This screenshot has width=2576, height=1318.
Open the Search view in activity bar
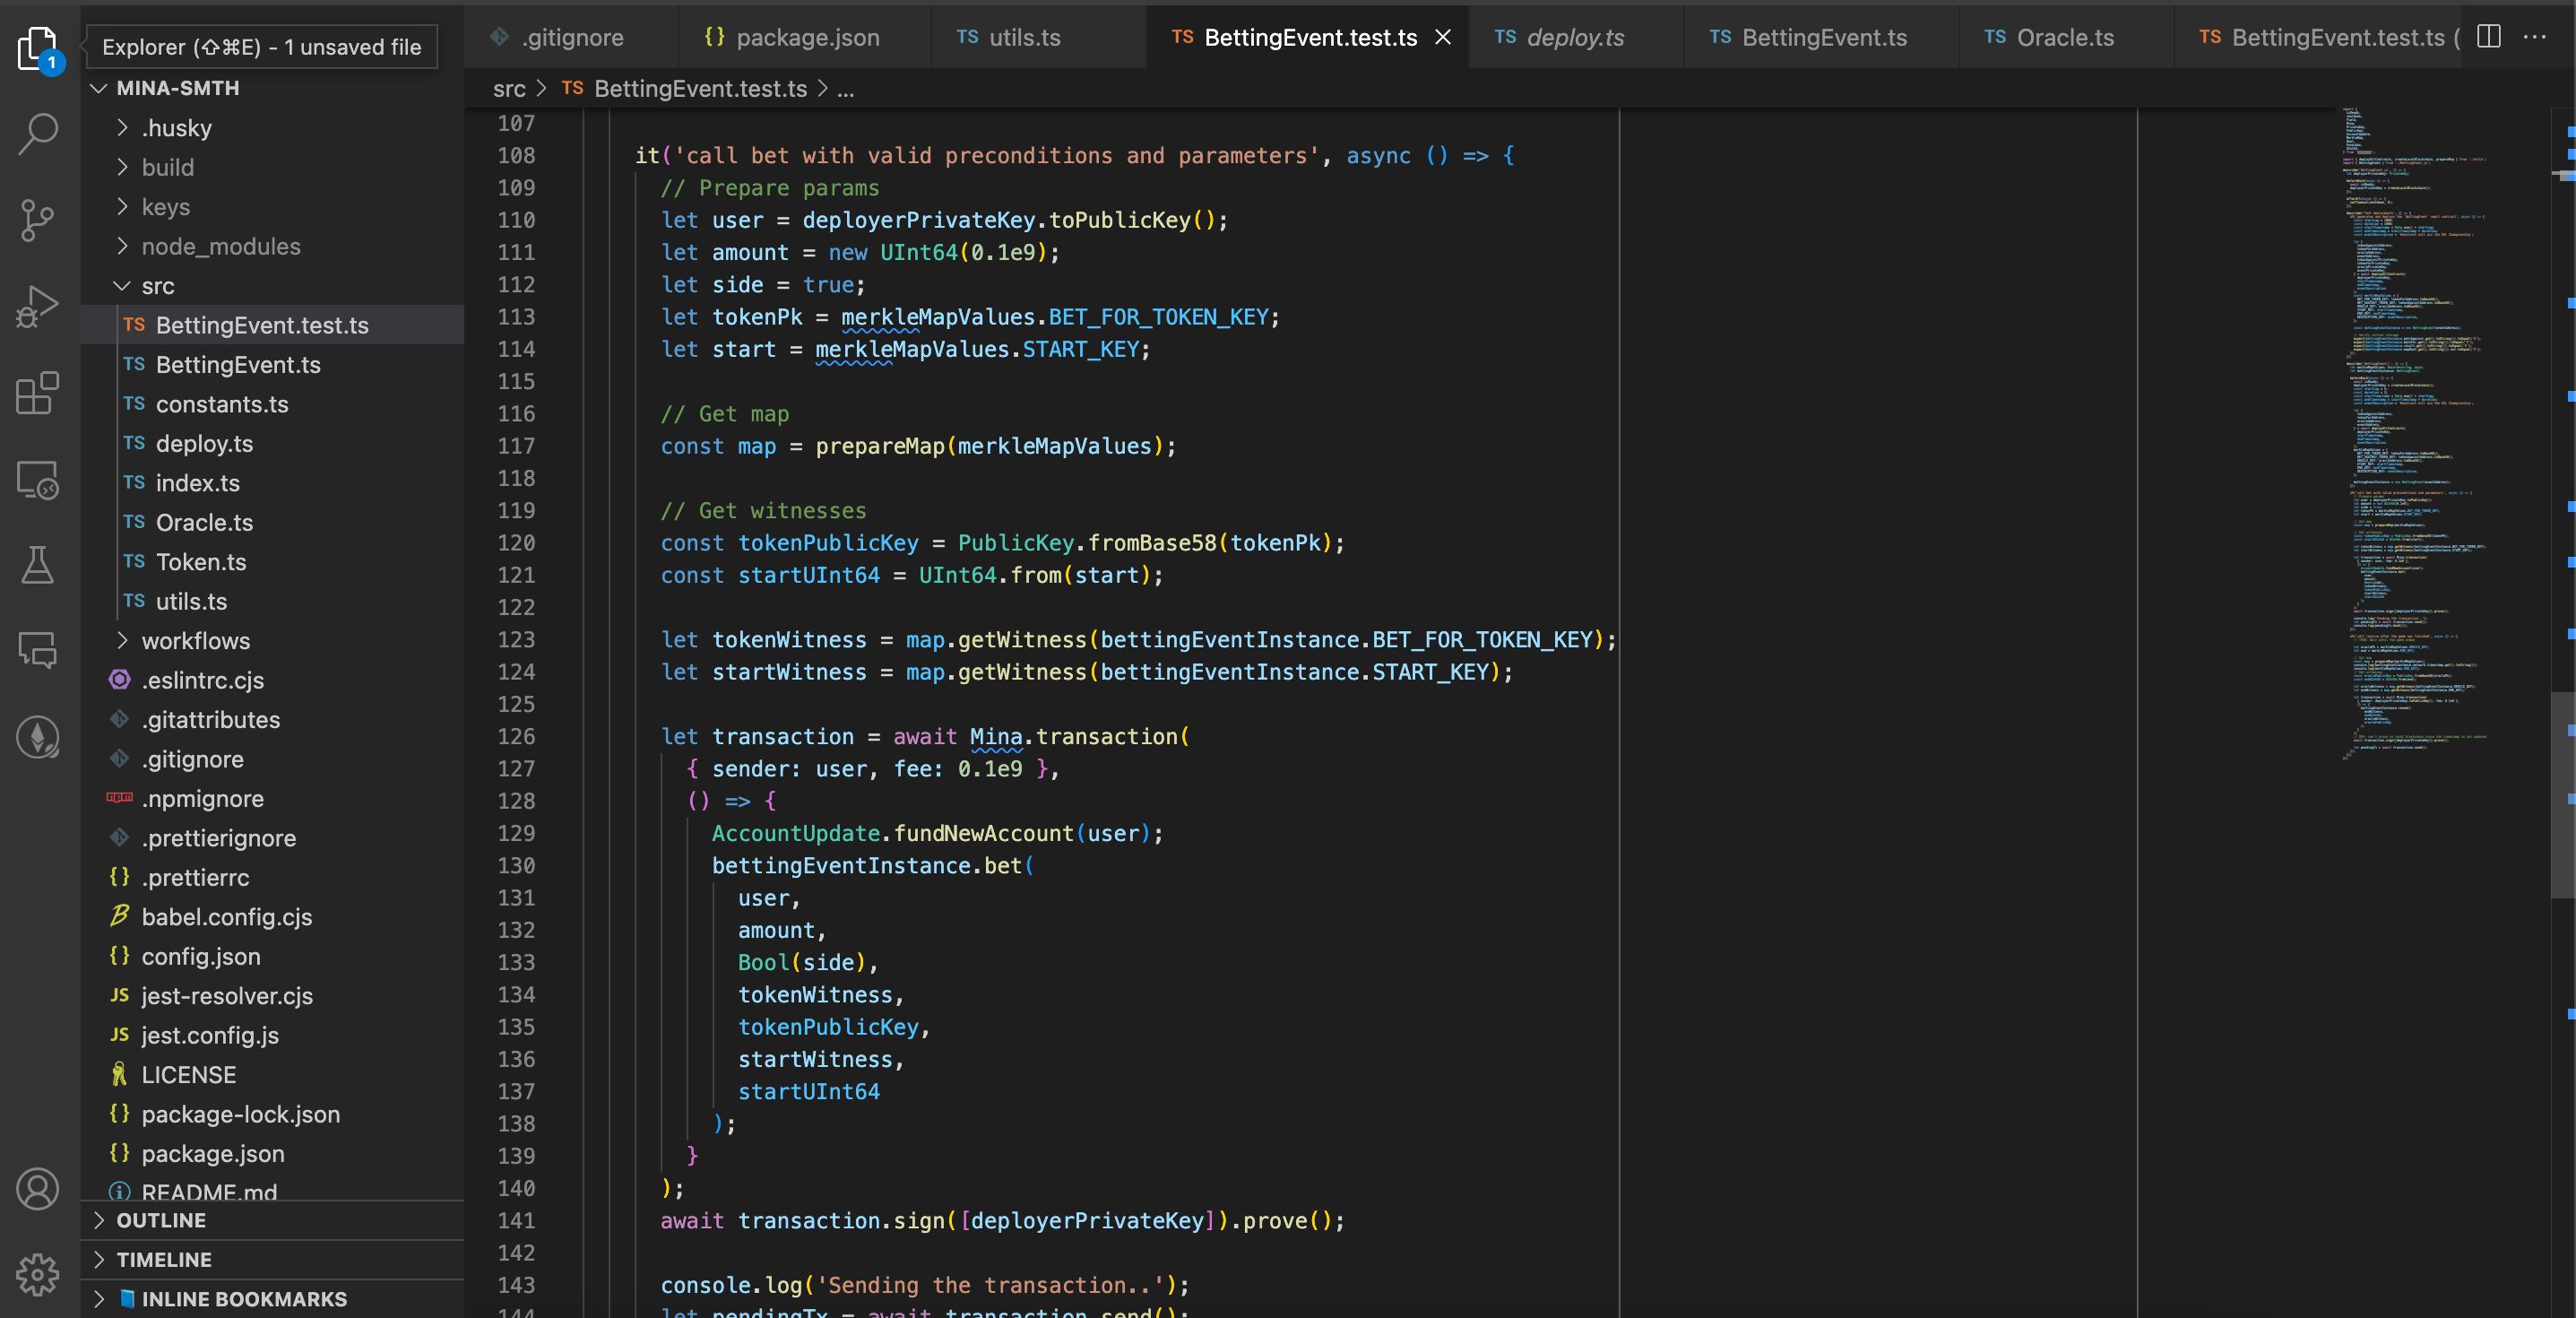pyautogui.click(x=38, y=133)
